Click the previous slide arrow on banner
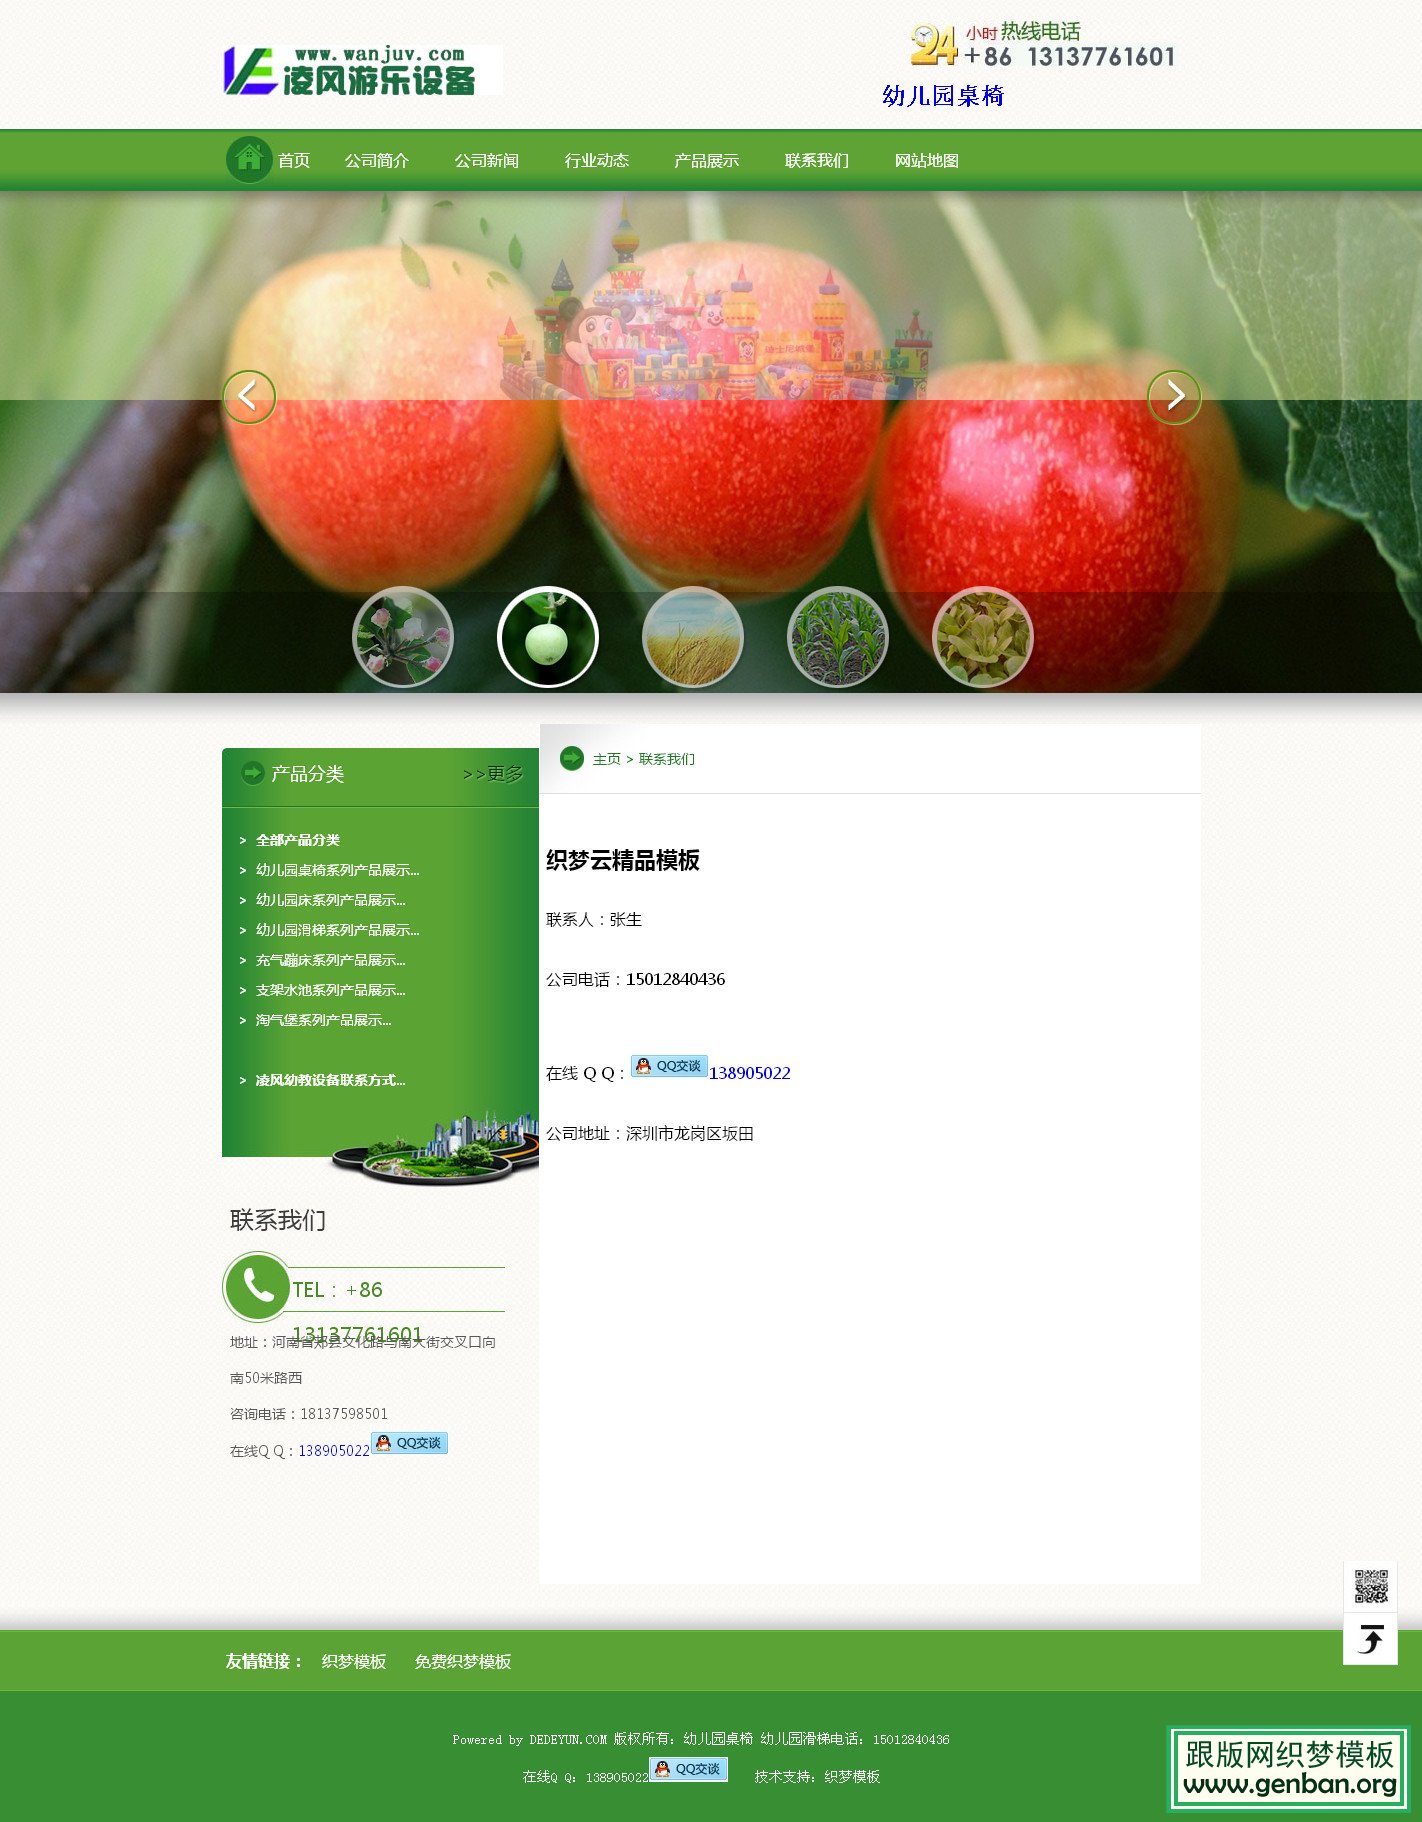This screenshot has height=1822, width=1422. [249, 397]
